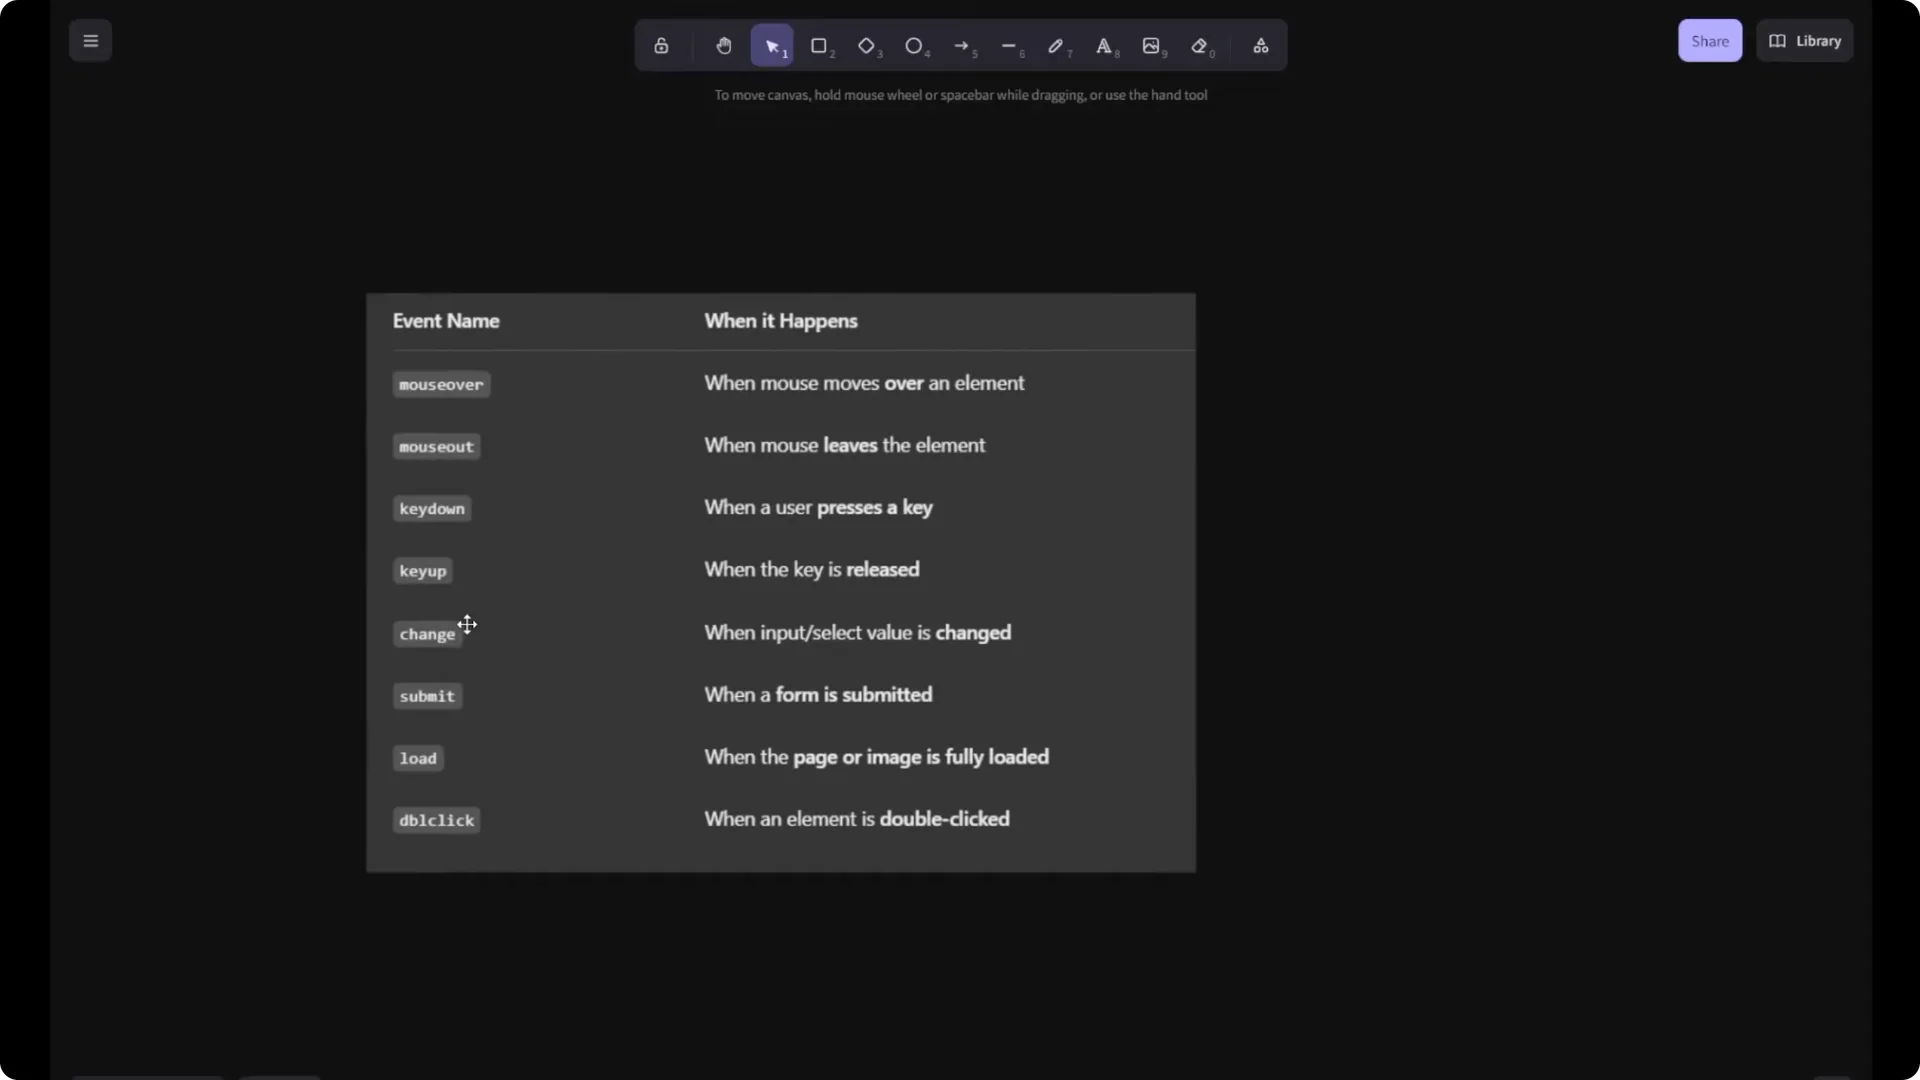Click the "dblclick" code label
The image size is (1920, 1080).
[x=436, y=820]
